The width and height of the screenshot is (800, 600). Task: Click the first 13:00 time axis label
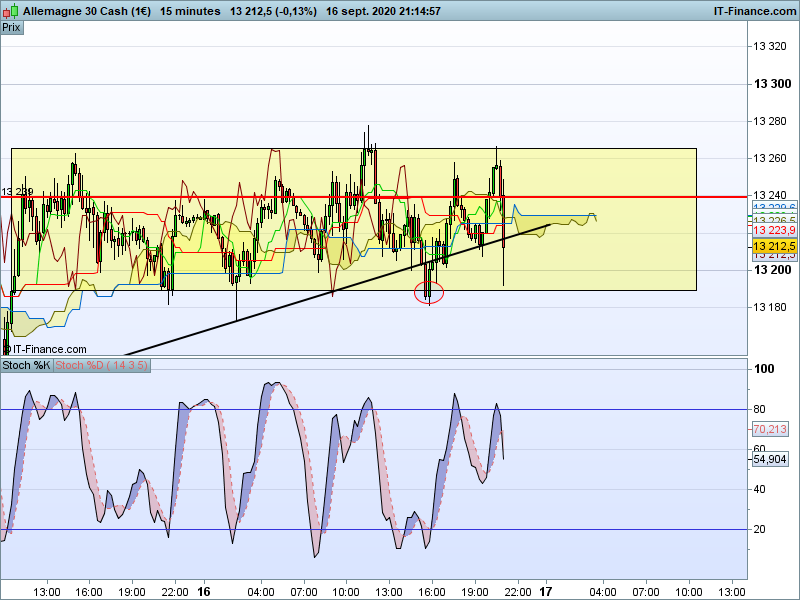pos(46,592)
